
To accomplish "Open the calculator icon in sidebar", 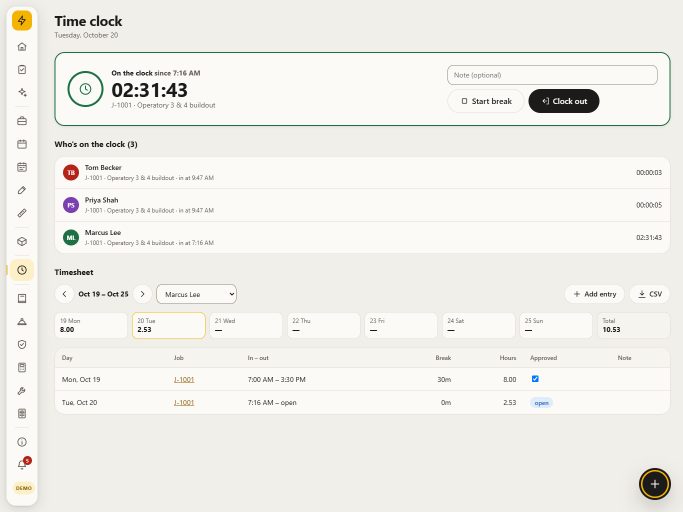I will click(x=22, y=414).
